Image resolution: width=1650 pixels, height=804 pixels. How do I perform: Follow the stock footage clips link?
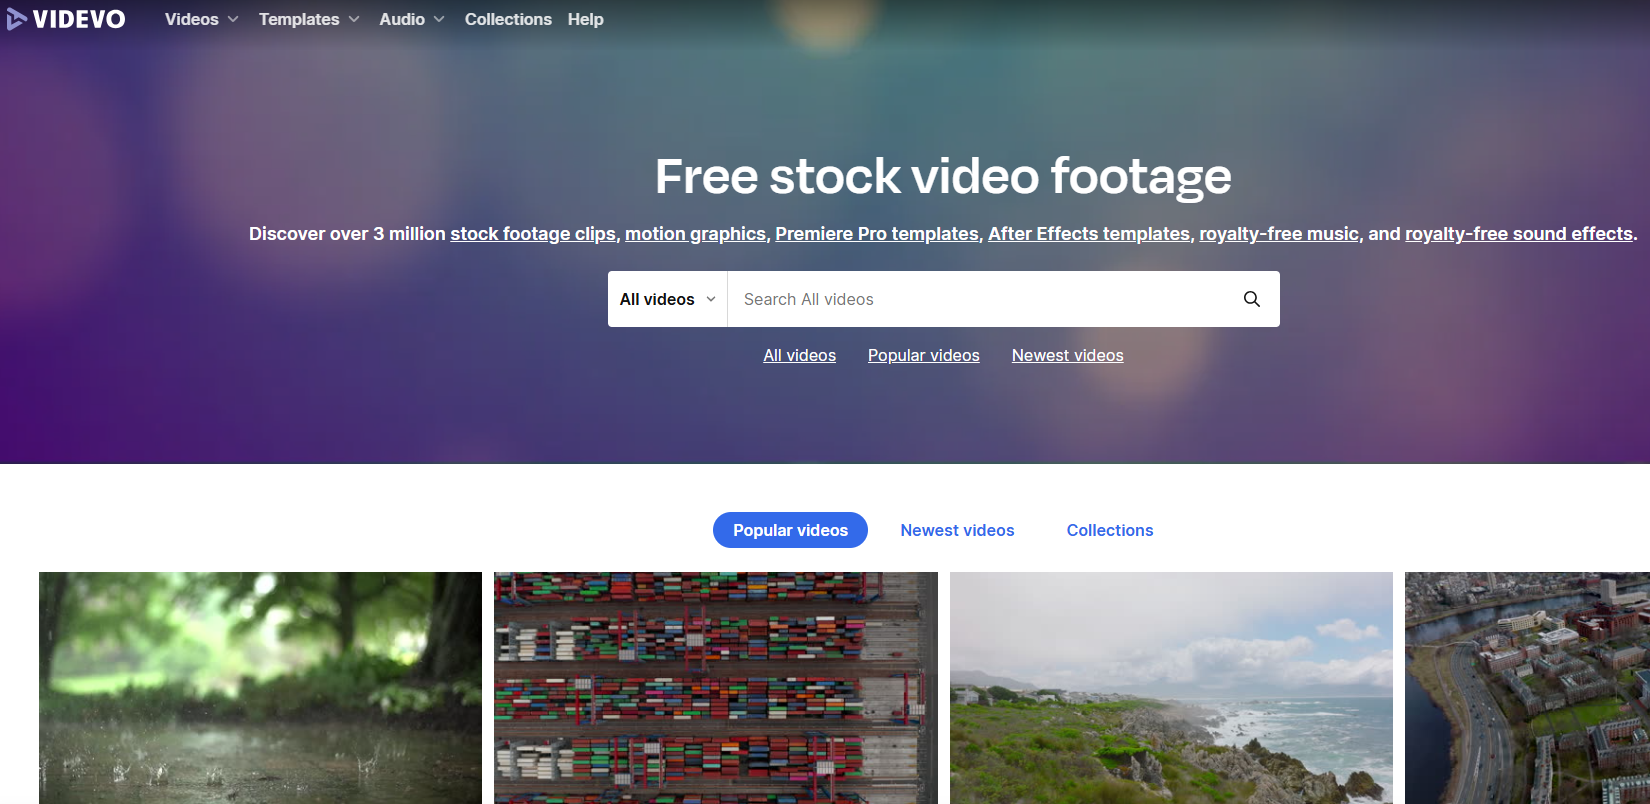[533, 234]
